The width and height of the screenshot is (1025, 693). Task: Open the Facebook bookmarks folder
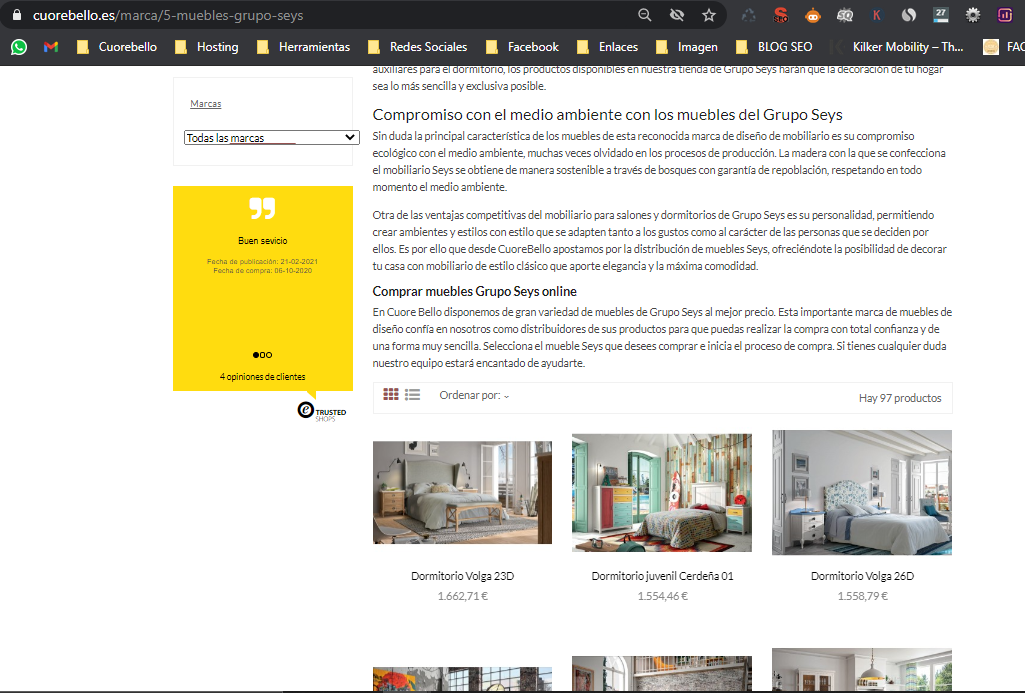point(522,47)
